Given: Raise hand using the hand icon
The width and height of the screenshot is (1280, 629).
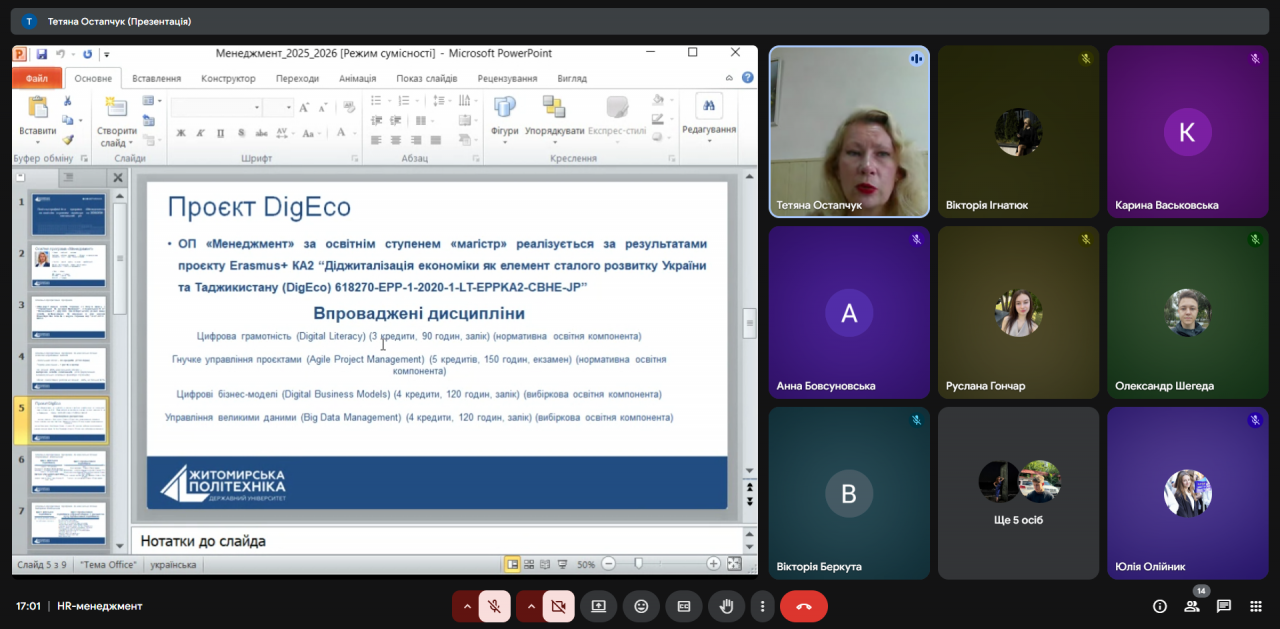Looking at the screenshot, I should pyautogui.click(x=727, y=606).
